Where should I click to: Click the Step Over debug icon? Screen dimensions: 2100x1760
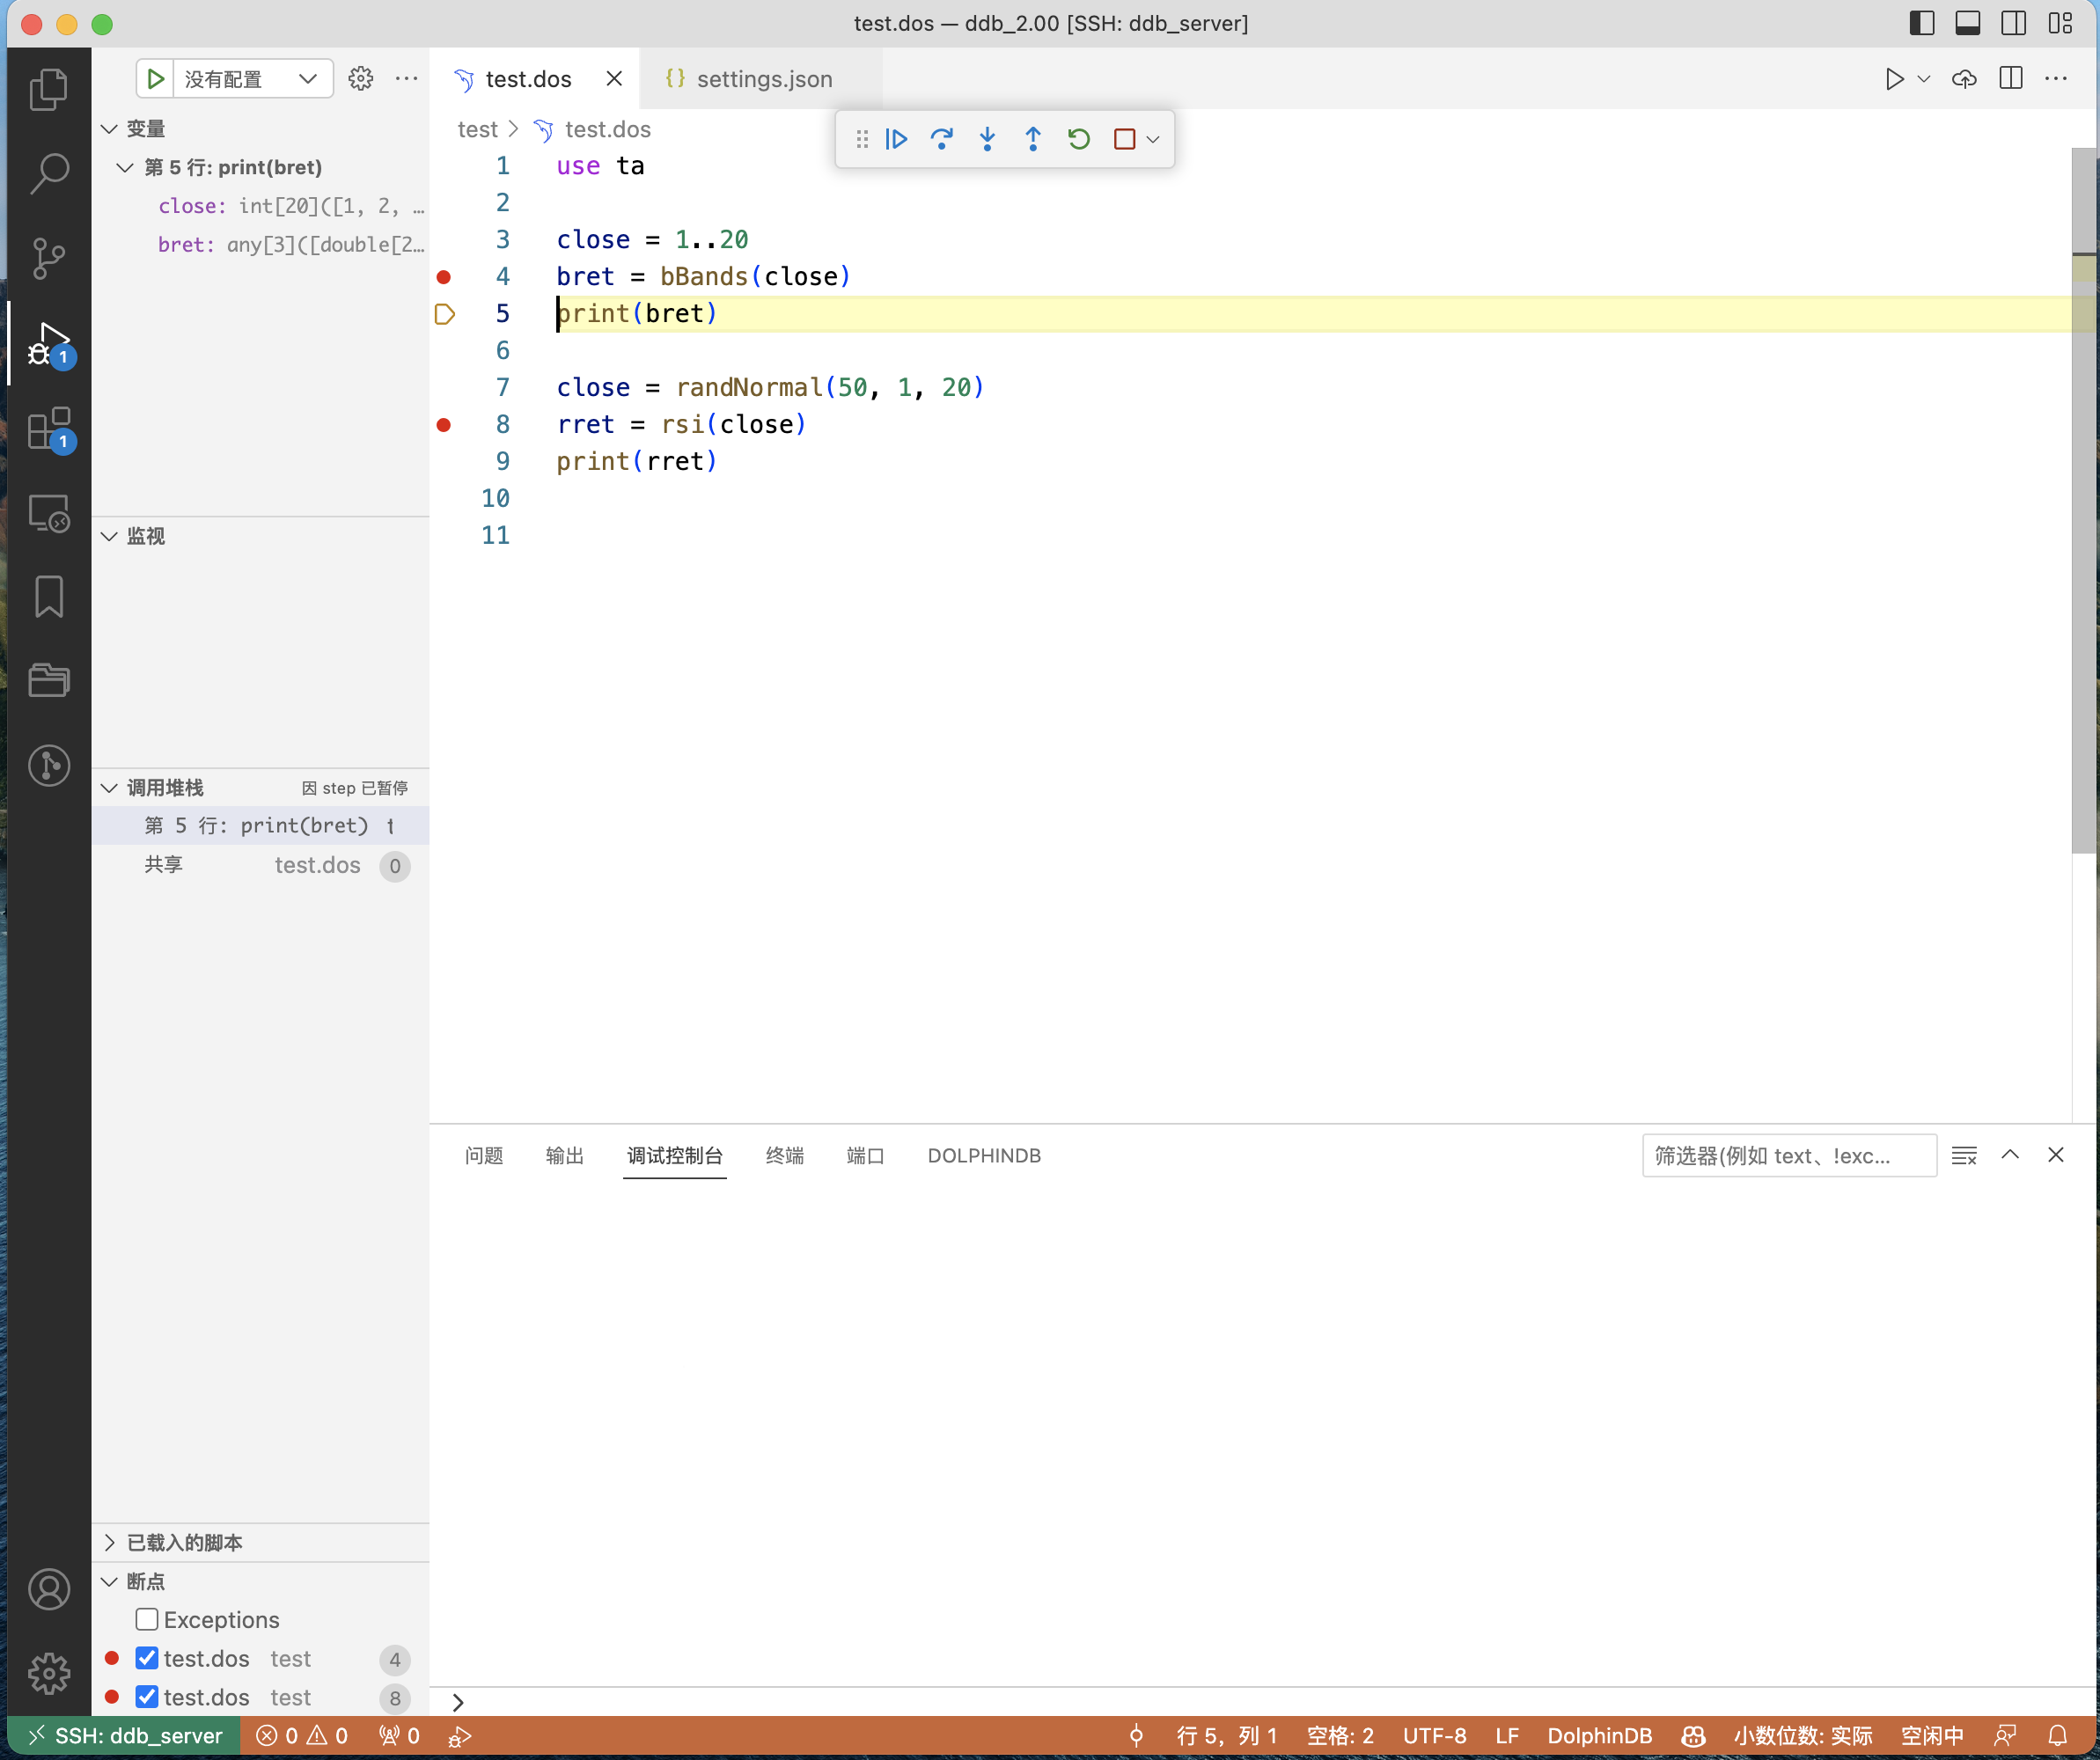click(x=941, y=139)
